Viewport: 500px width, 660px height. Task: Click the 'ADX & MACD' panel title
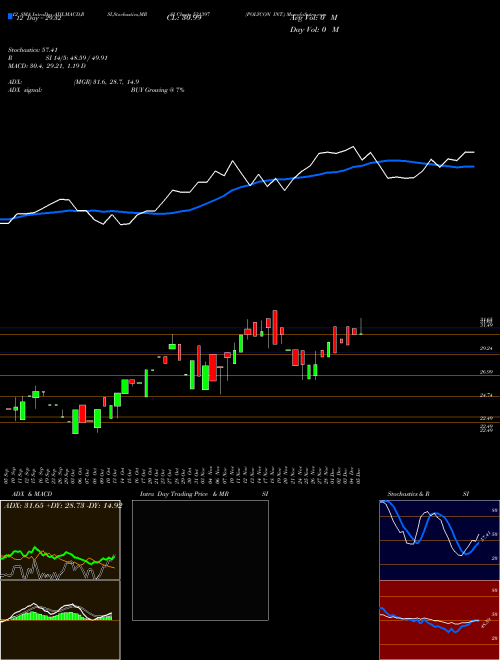(x=32, y=494)
